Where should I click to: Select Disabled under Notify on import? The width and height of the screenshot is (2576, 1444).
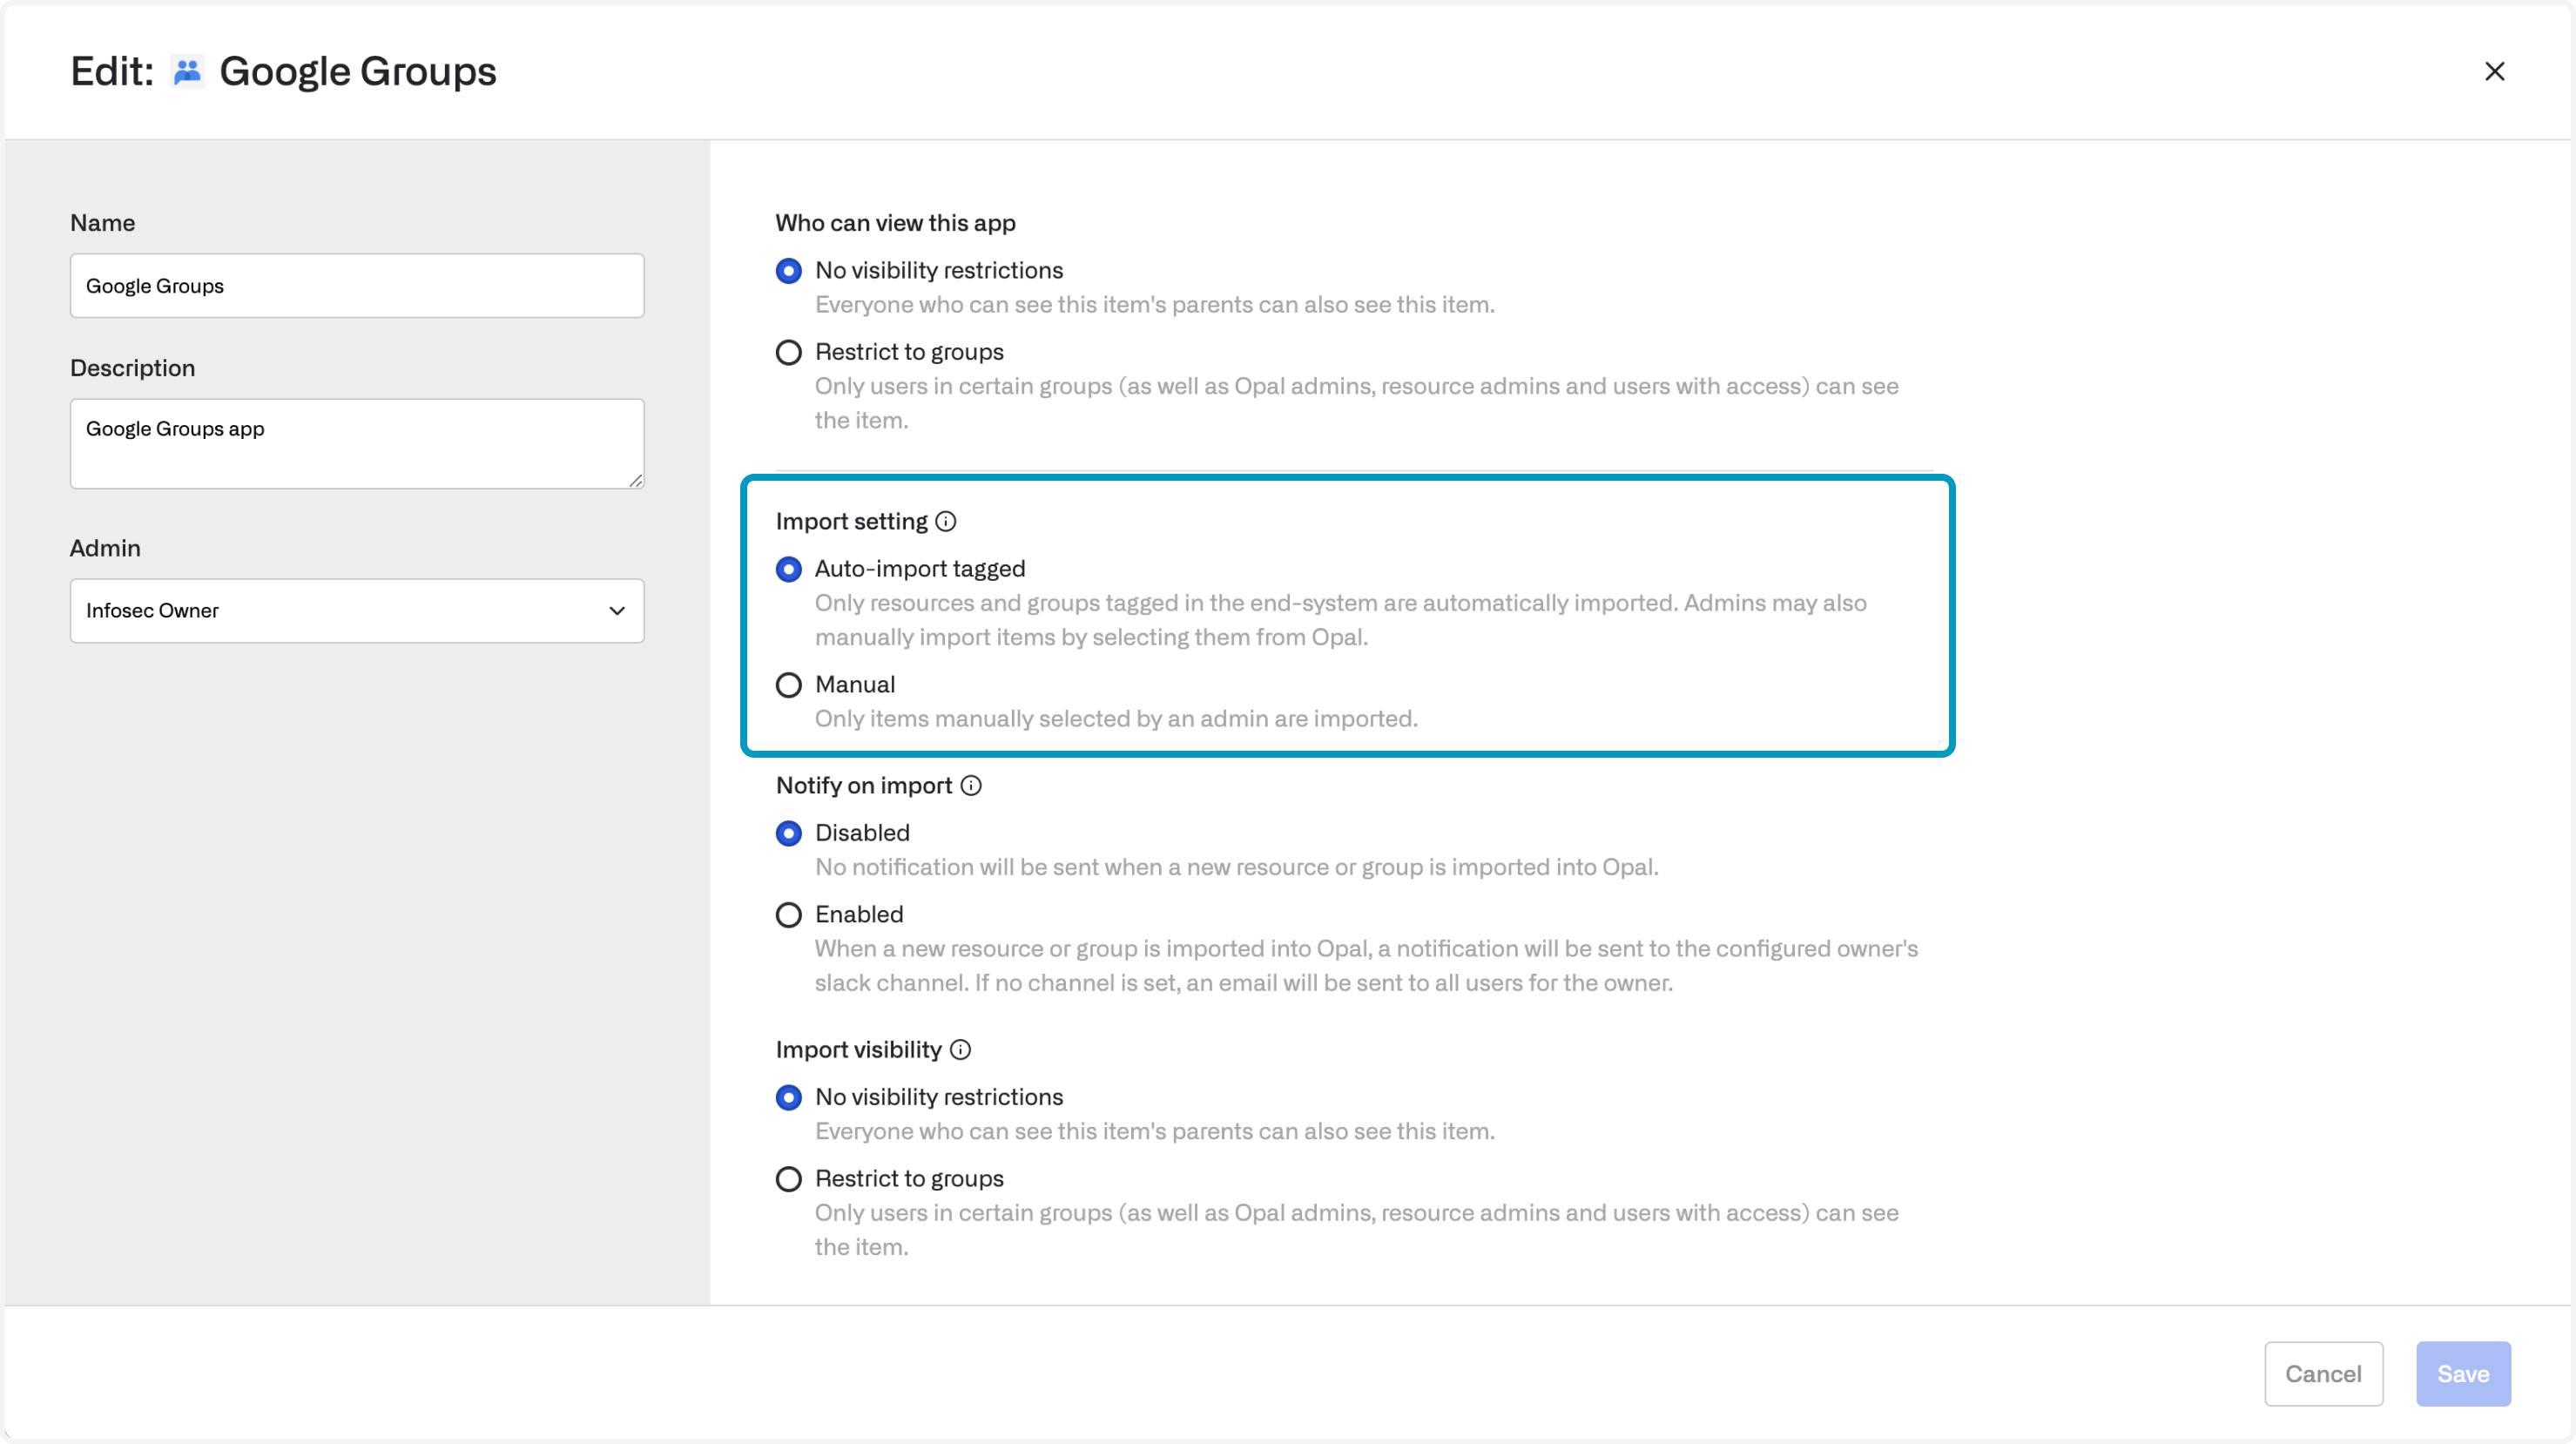click(x=789, y=833)
